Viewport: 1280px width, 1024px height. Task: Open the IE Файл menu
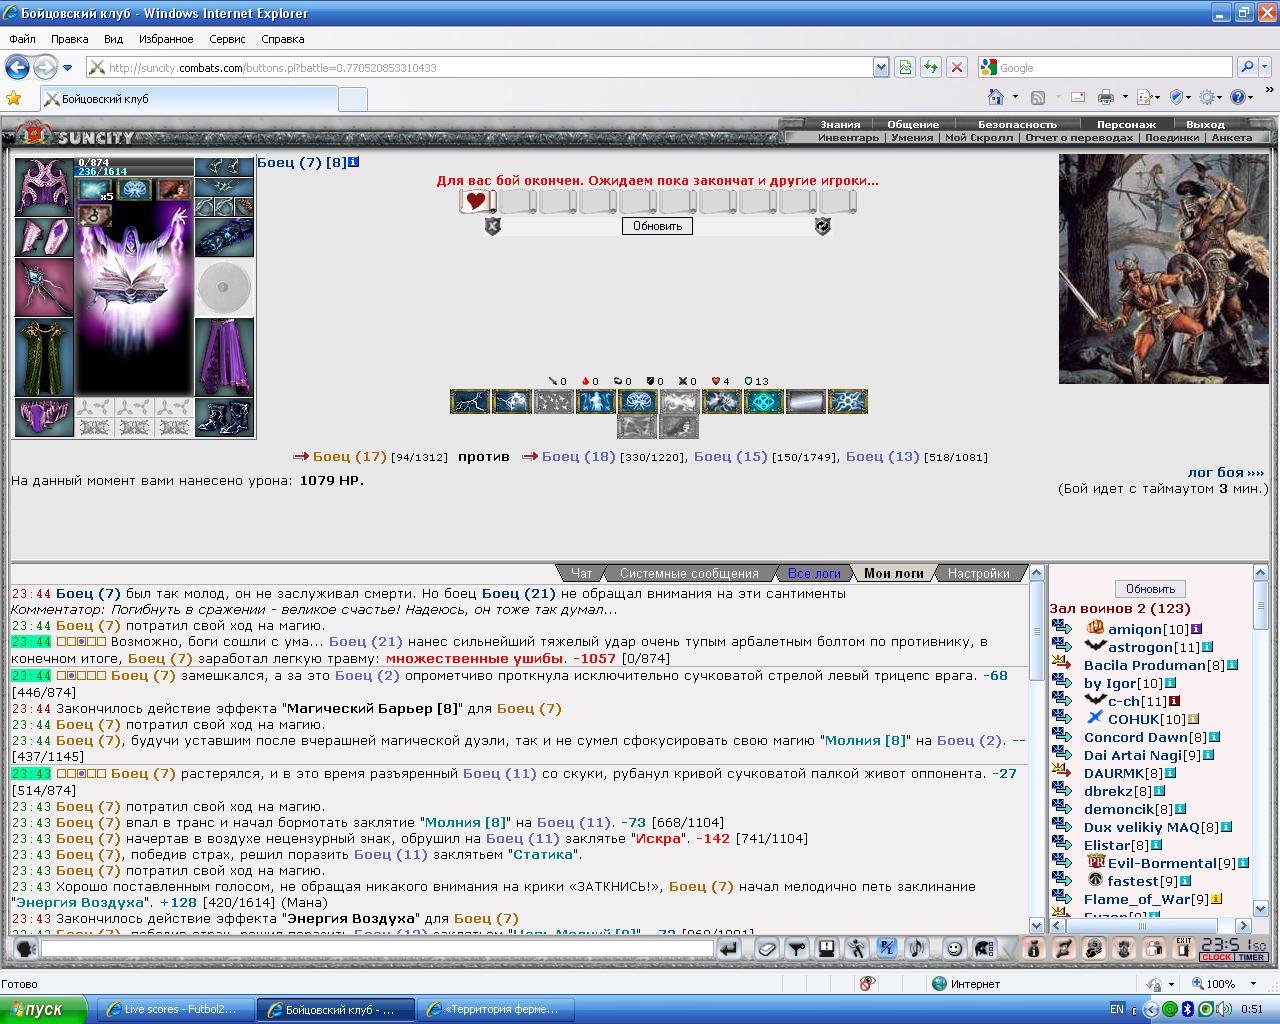pos(22,39)
